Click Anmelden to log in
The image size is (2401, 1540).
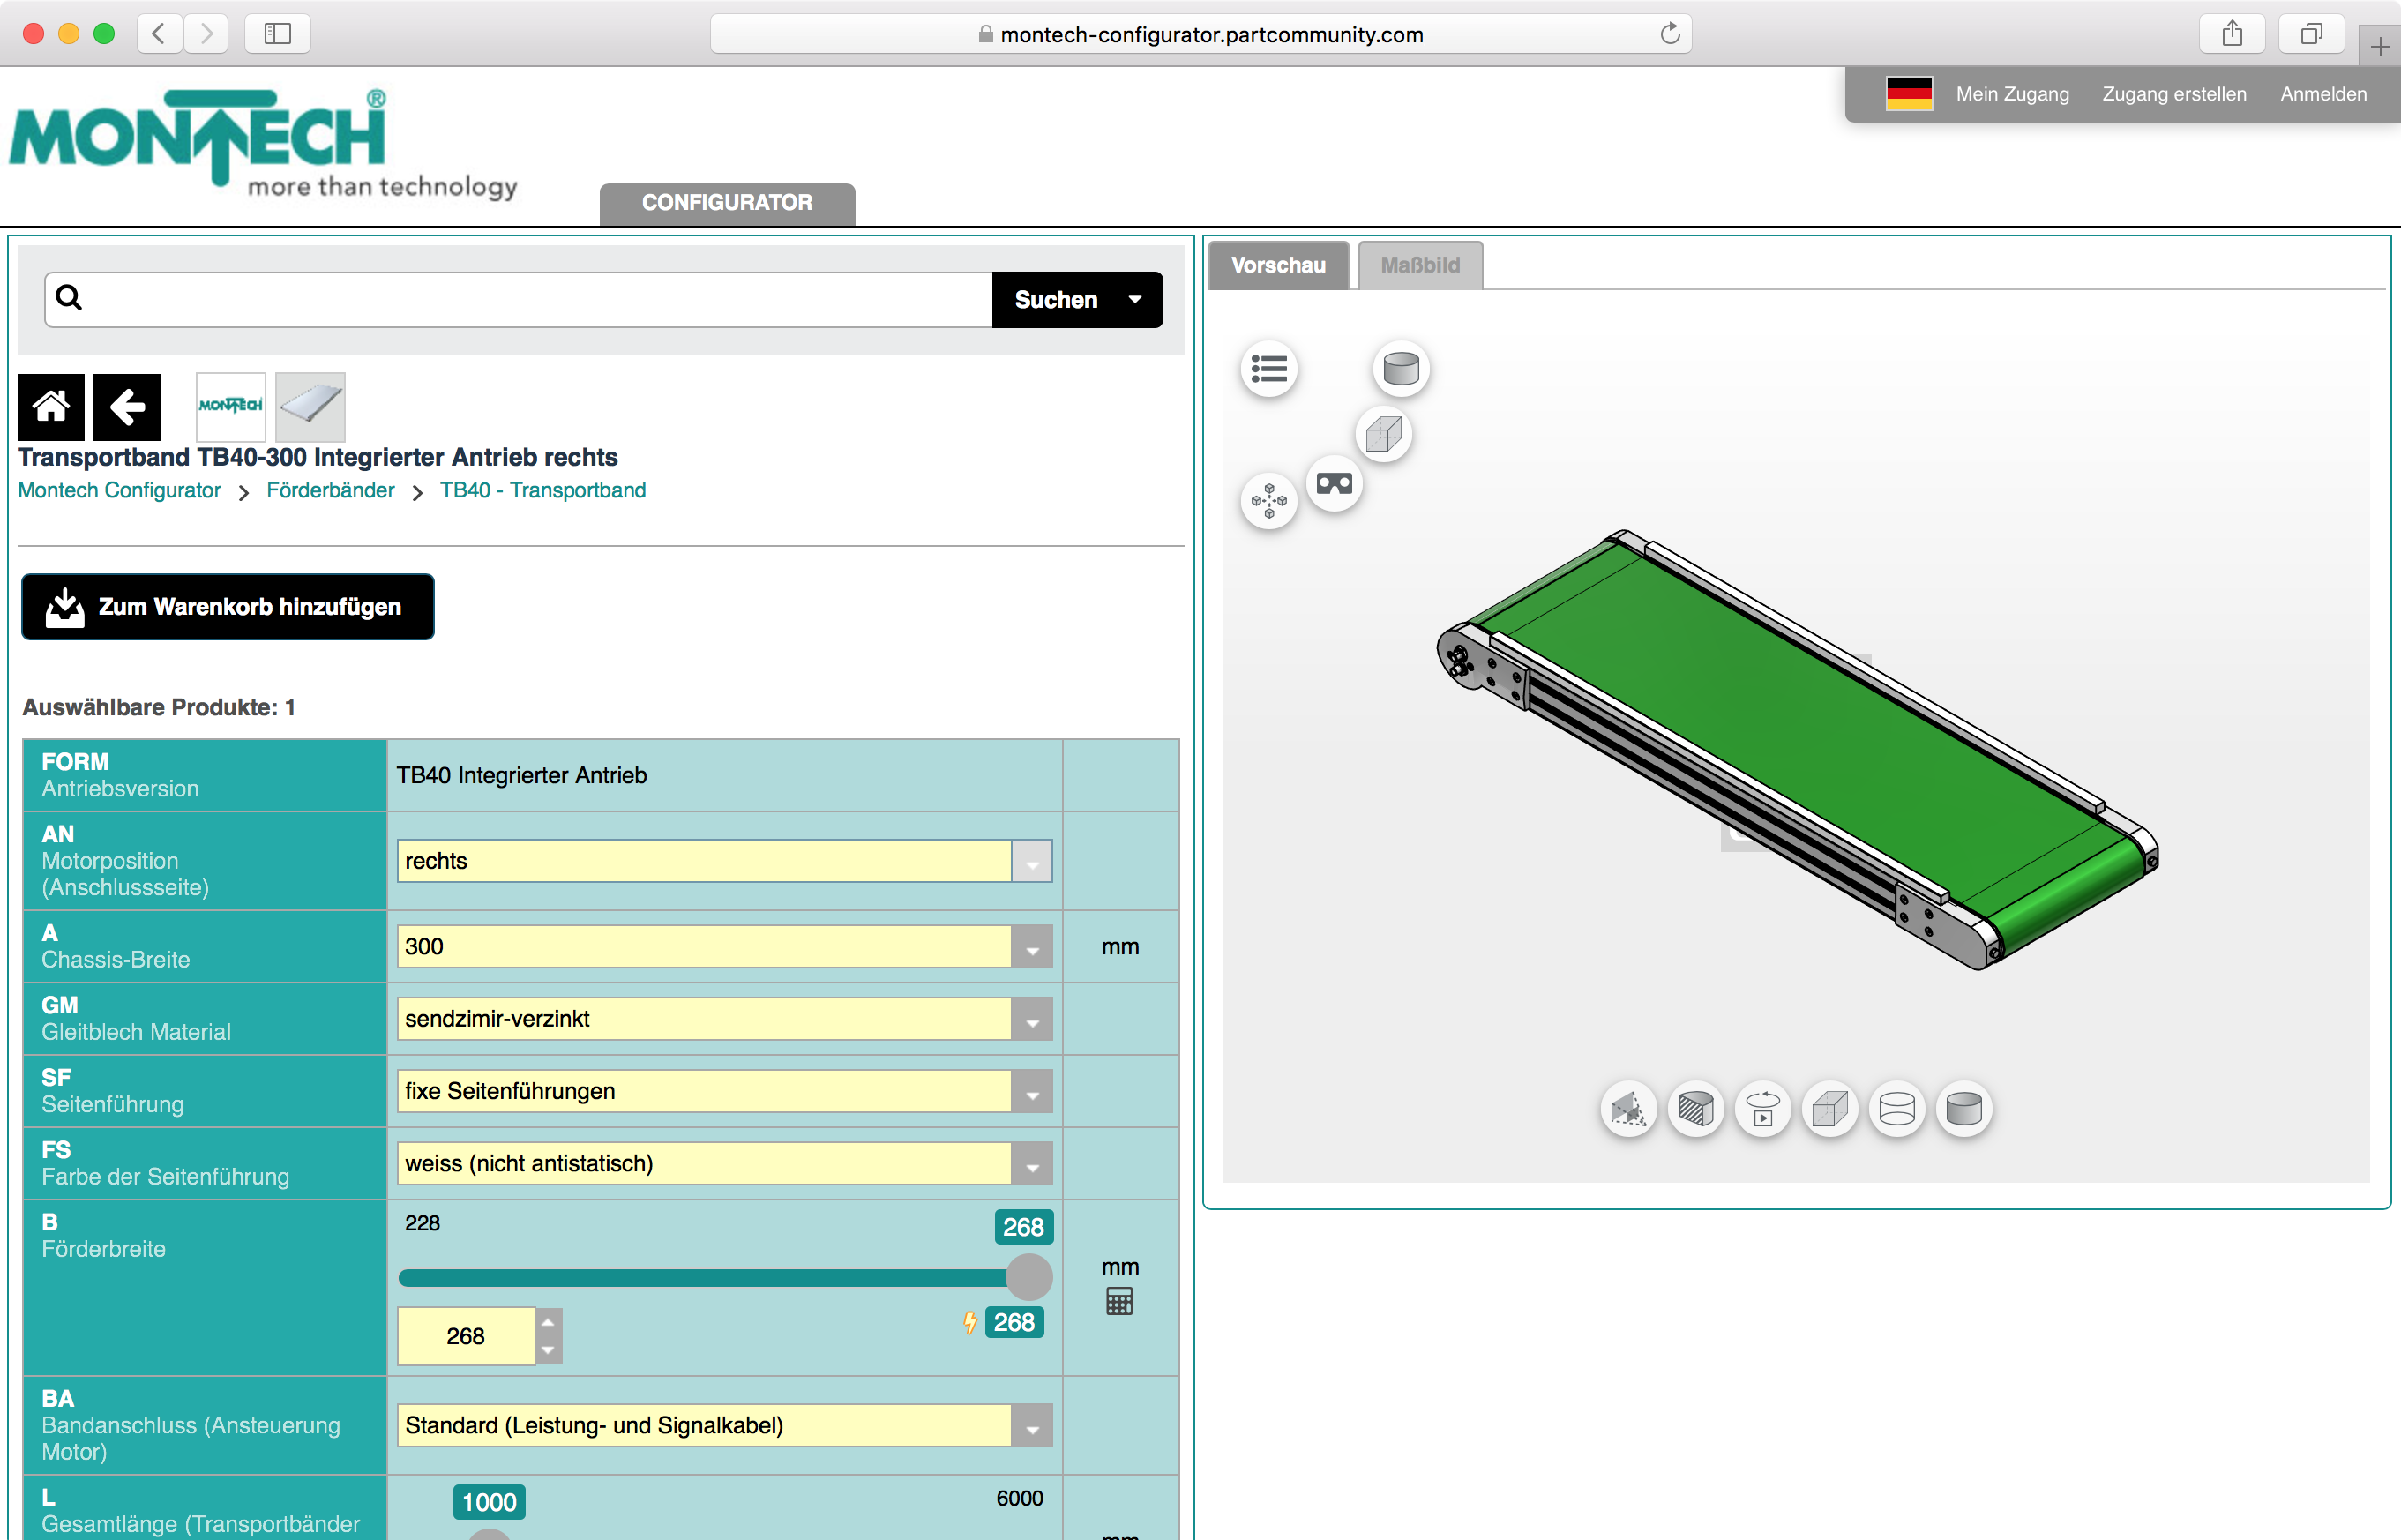click(x=2323, y=94)
